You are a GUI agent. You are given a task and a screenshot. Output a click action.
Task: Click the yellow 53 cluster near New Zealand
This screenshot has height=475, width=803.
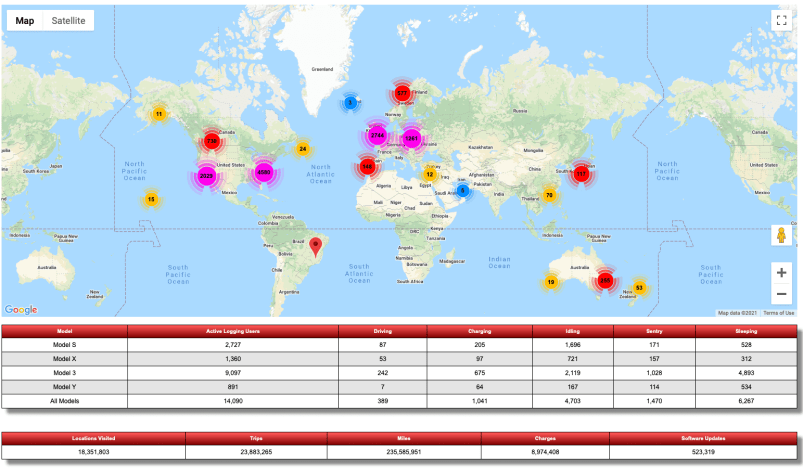639,288
